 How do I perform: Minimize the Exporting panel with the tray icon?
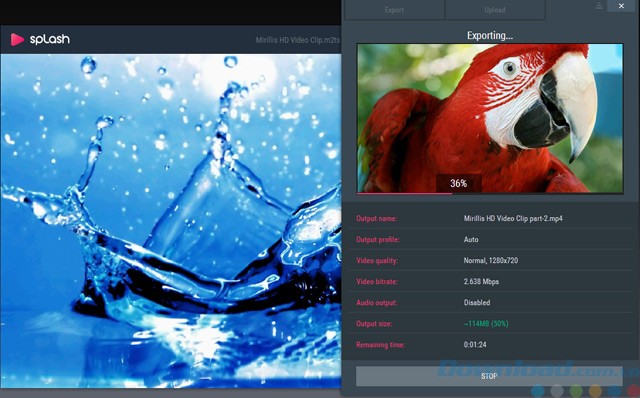coord(599,6)
